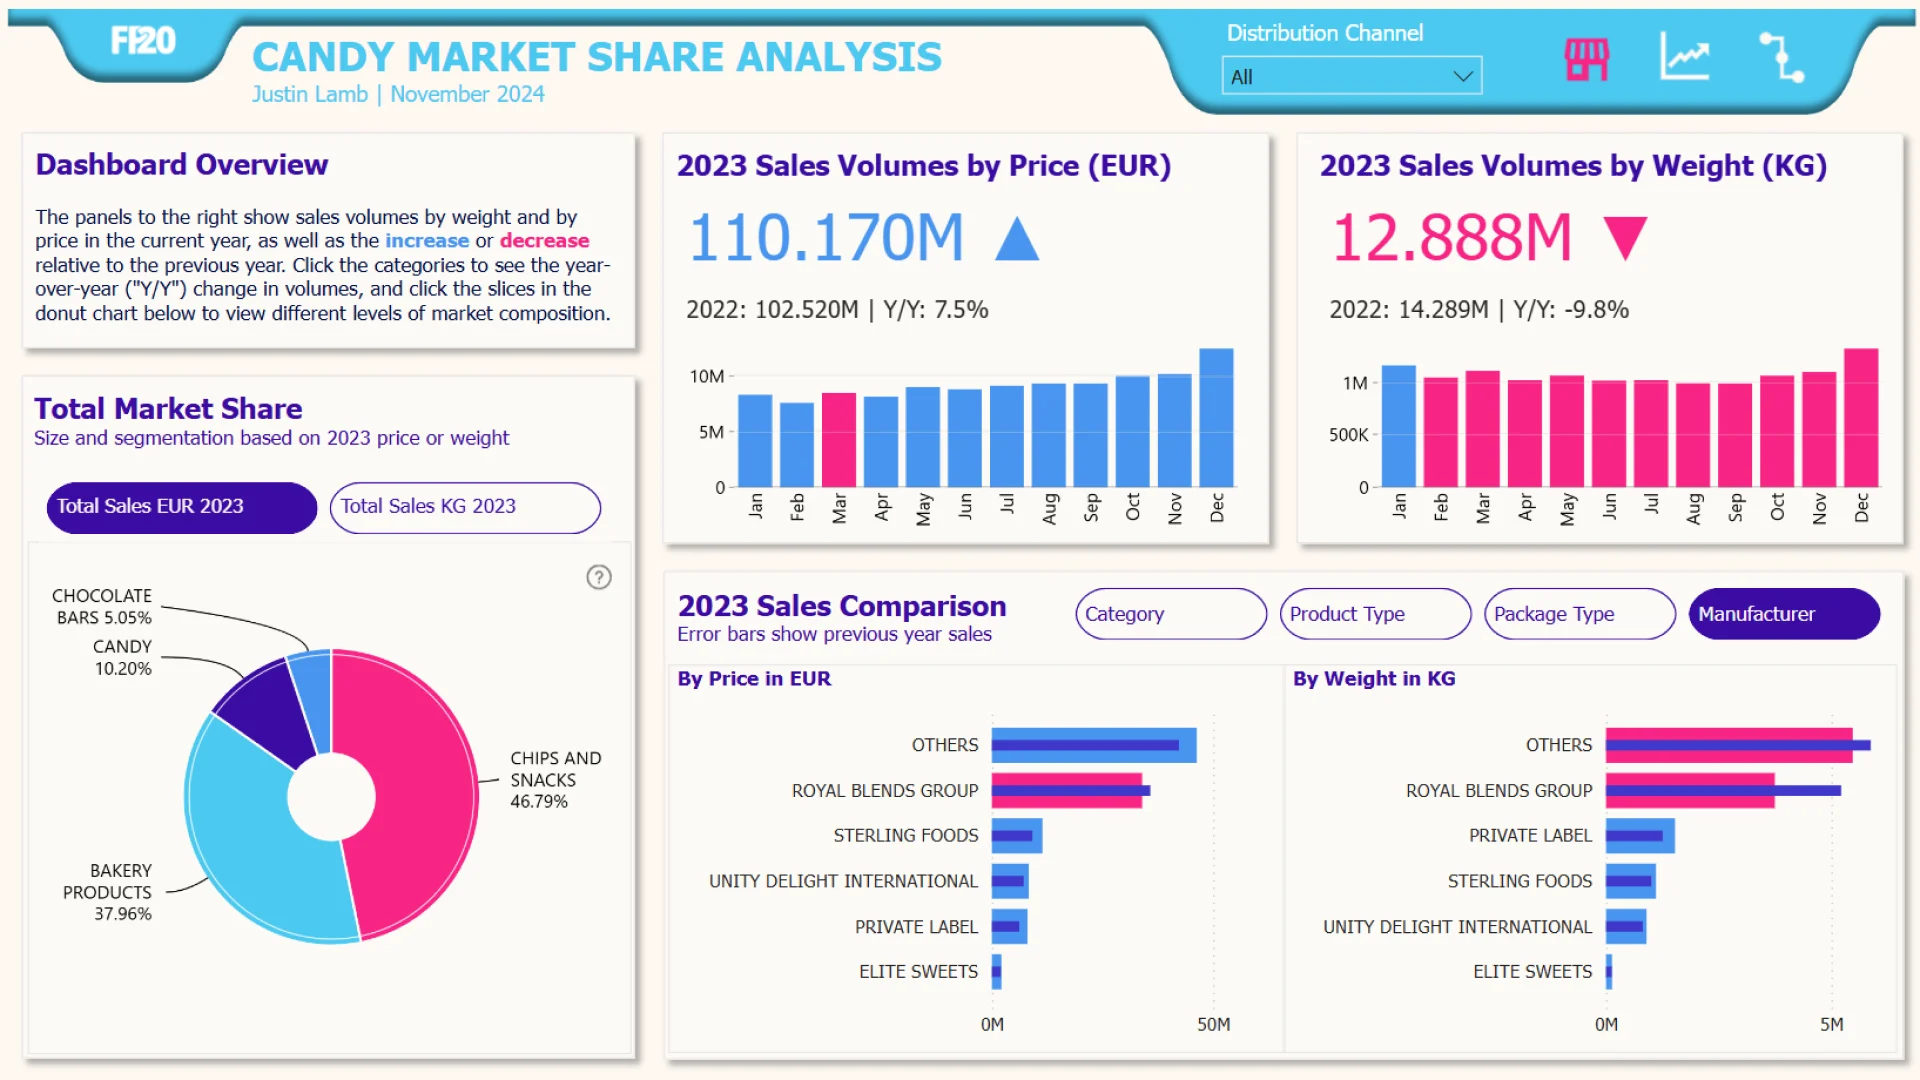
Task: Select Private Label weight bar
Action: point(1640,836)
